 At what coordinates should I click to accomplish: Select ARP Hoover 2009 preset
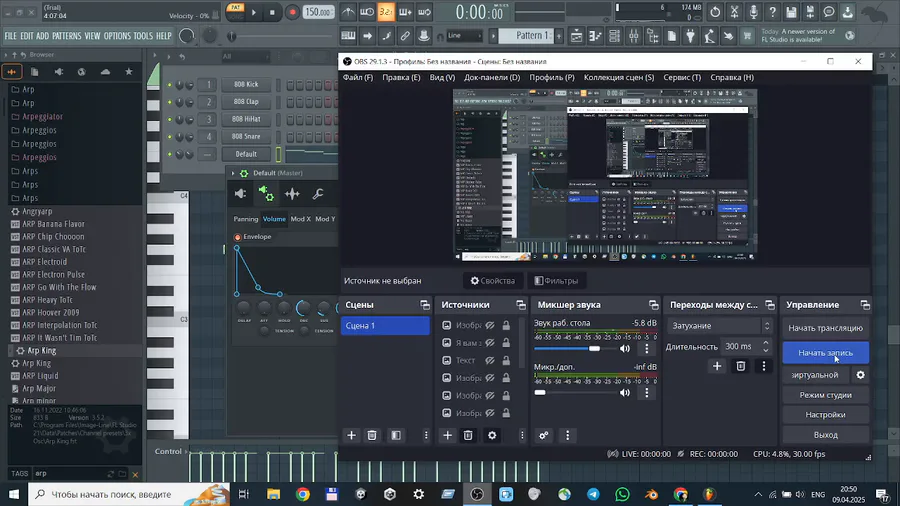point(51,313)
